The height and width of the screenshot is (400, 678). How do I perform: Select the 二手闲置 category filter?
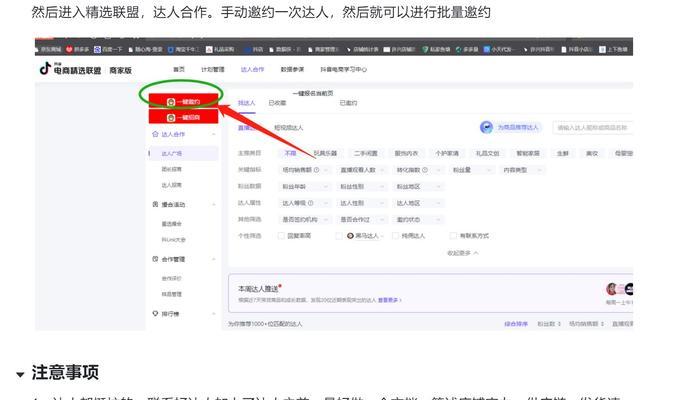click(x=365, y=153)
